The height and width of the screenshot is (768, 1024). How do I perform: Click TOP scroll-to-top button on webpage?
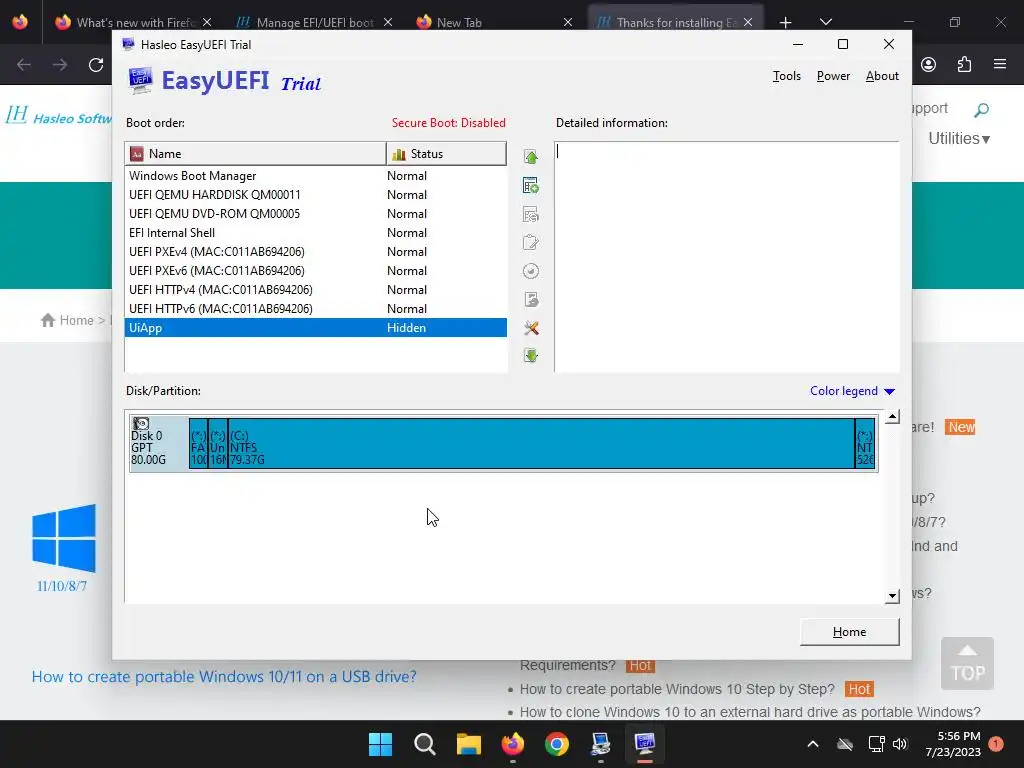967,664
